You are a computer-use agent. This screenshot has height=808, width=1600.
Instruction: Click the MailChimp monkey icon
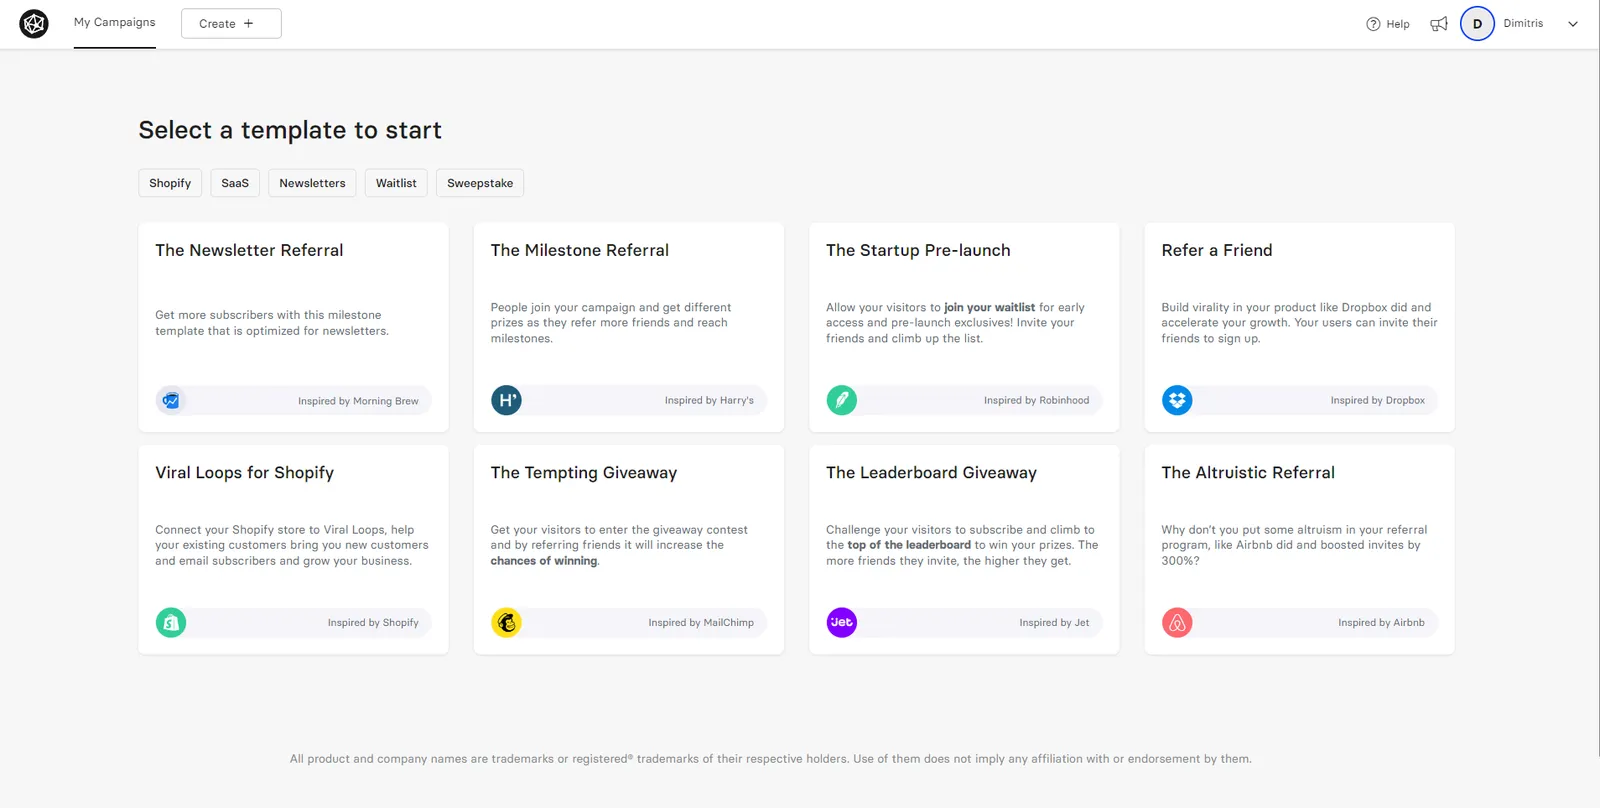click(x=506, y=622)
